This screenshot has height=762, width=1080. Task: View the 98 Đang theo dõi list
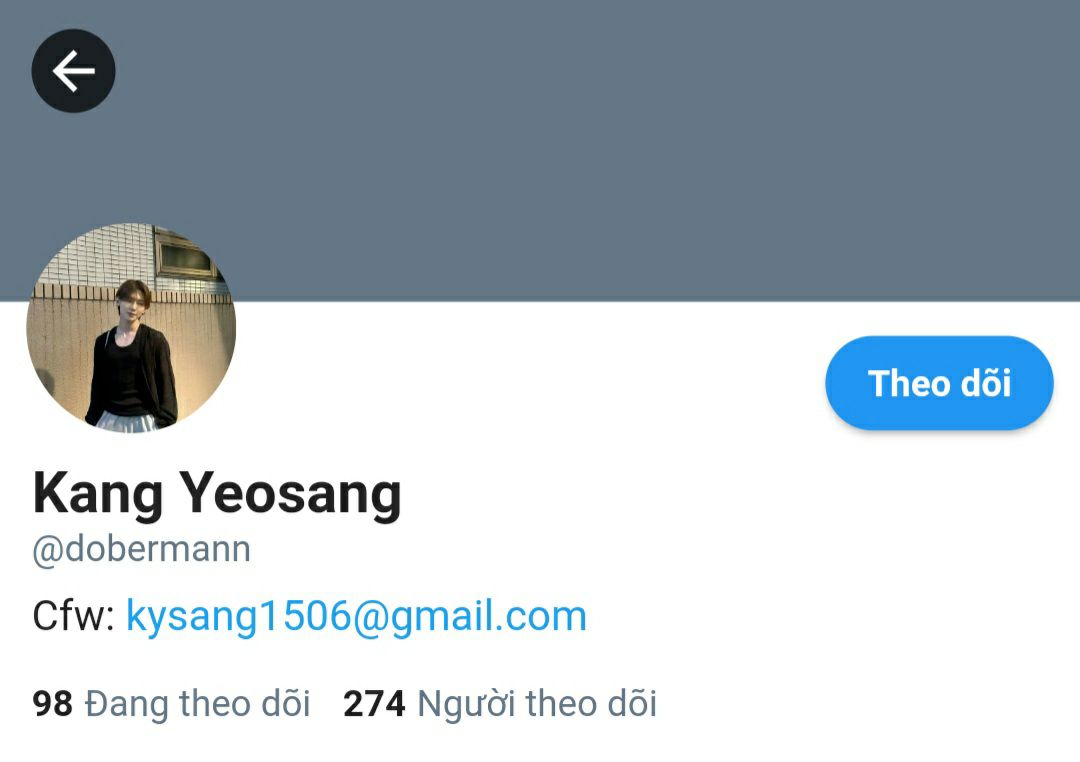click(x=171, y=704)
